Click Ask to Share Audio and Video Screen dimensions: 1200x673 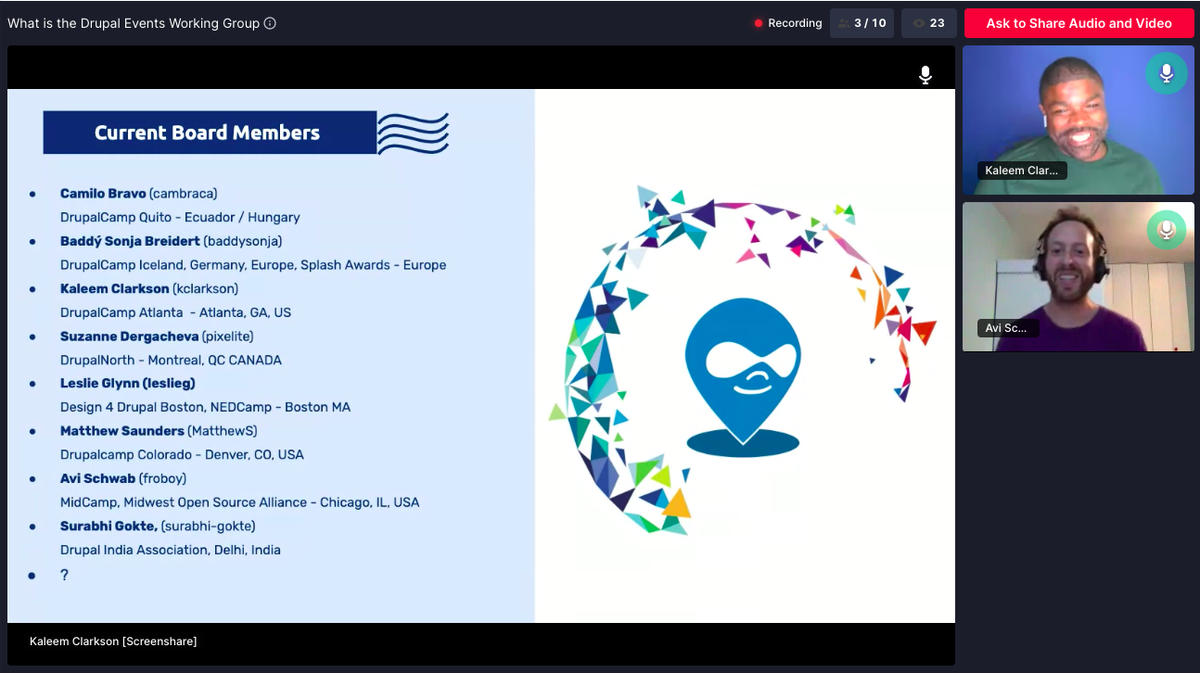click(x=1079, y=23)
